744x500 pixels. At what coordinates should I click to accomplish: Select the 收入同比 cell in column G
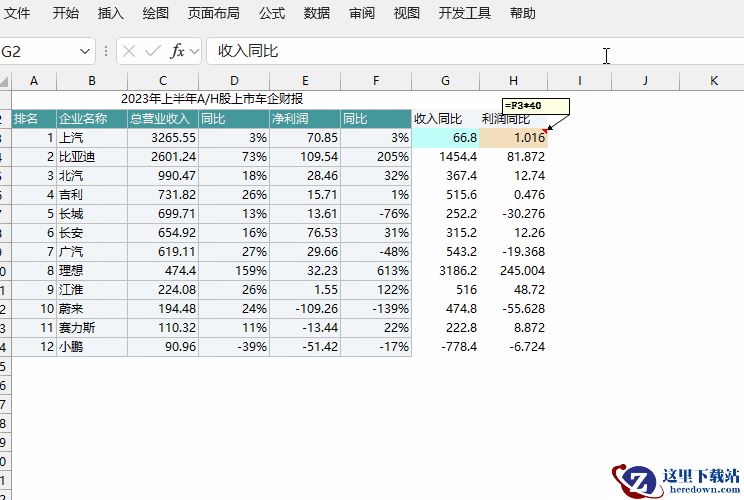(x=445, y=119)
